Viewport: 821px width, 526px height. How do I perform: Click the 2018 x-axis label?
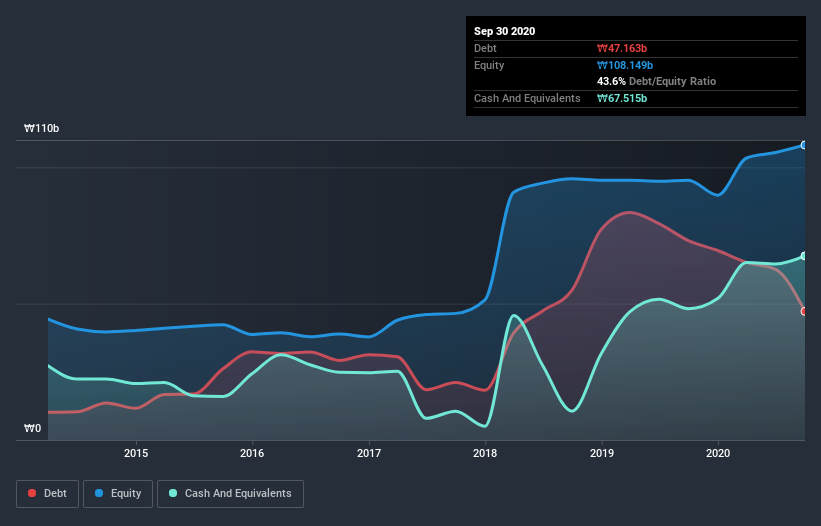485,453
